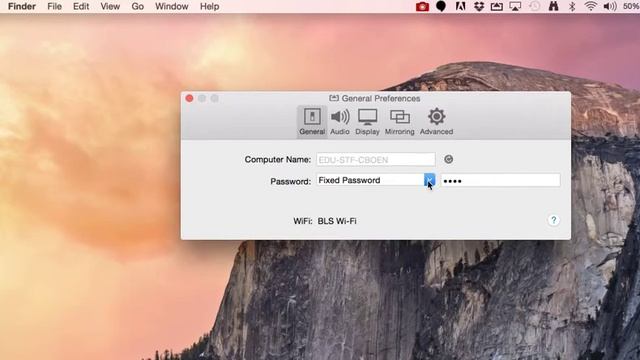The width and height of the screenshot is (640, 360).
Task: Click the binoculars menu bar icon
Action: [x=553, y=7]
